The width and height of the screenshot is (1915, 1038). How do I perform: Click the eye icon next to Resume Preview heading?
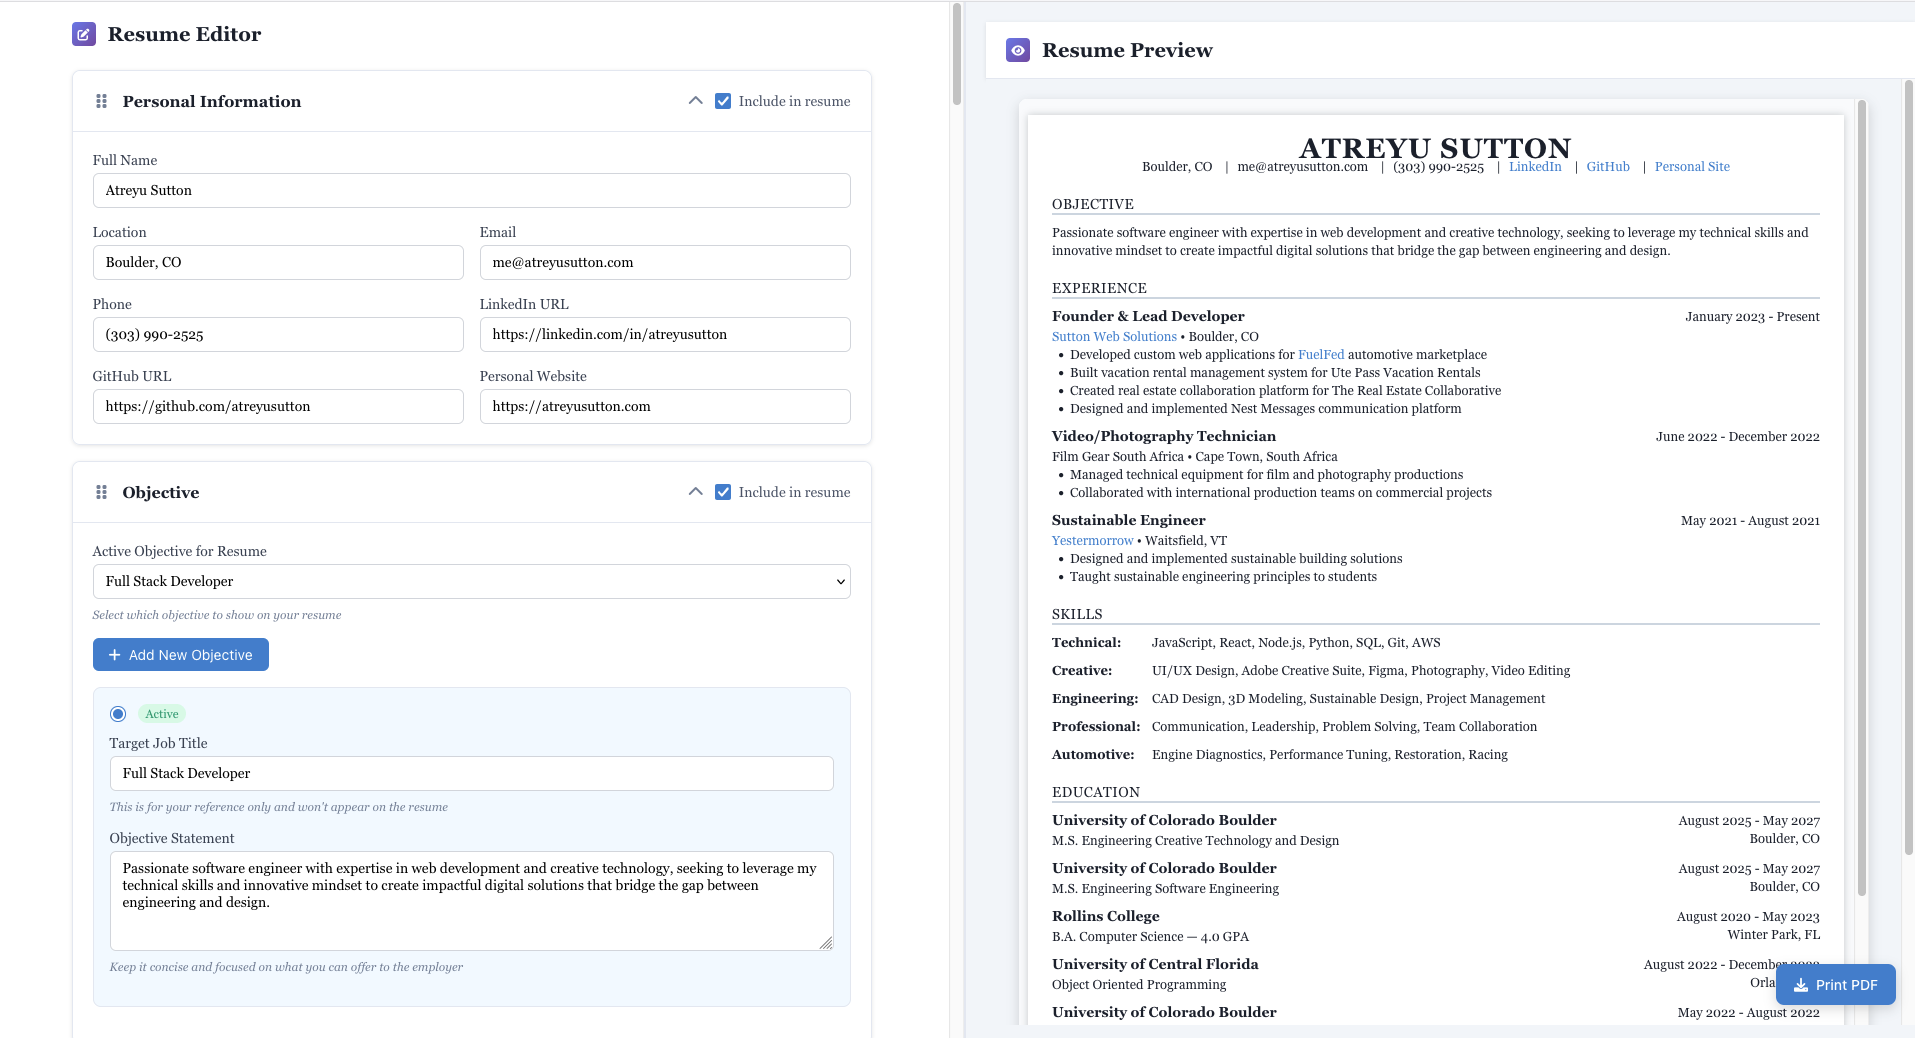[1018, 49]
